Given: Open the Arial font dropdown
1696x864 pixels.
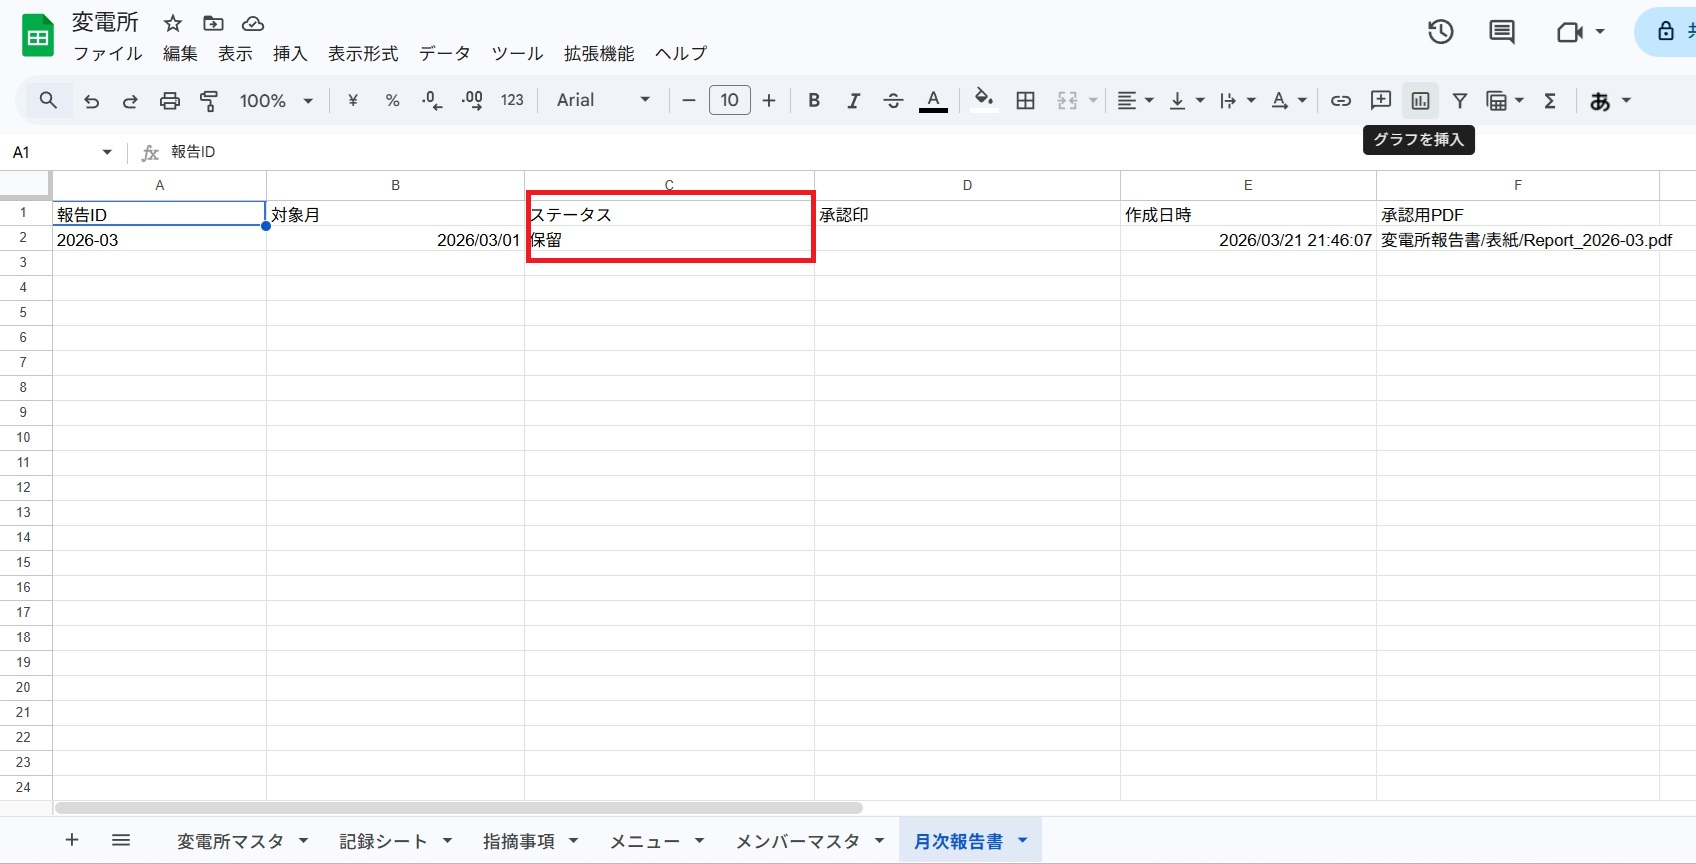Looking at the screenshot, I should click(x=603, y=100).
